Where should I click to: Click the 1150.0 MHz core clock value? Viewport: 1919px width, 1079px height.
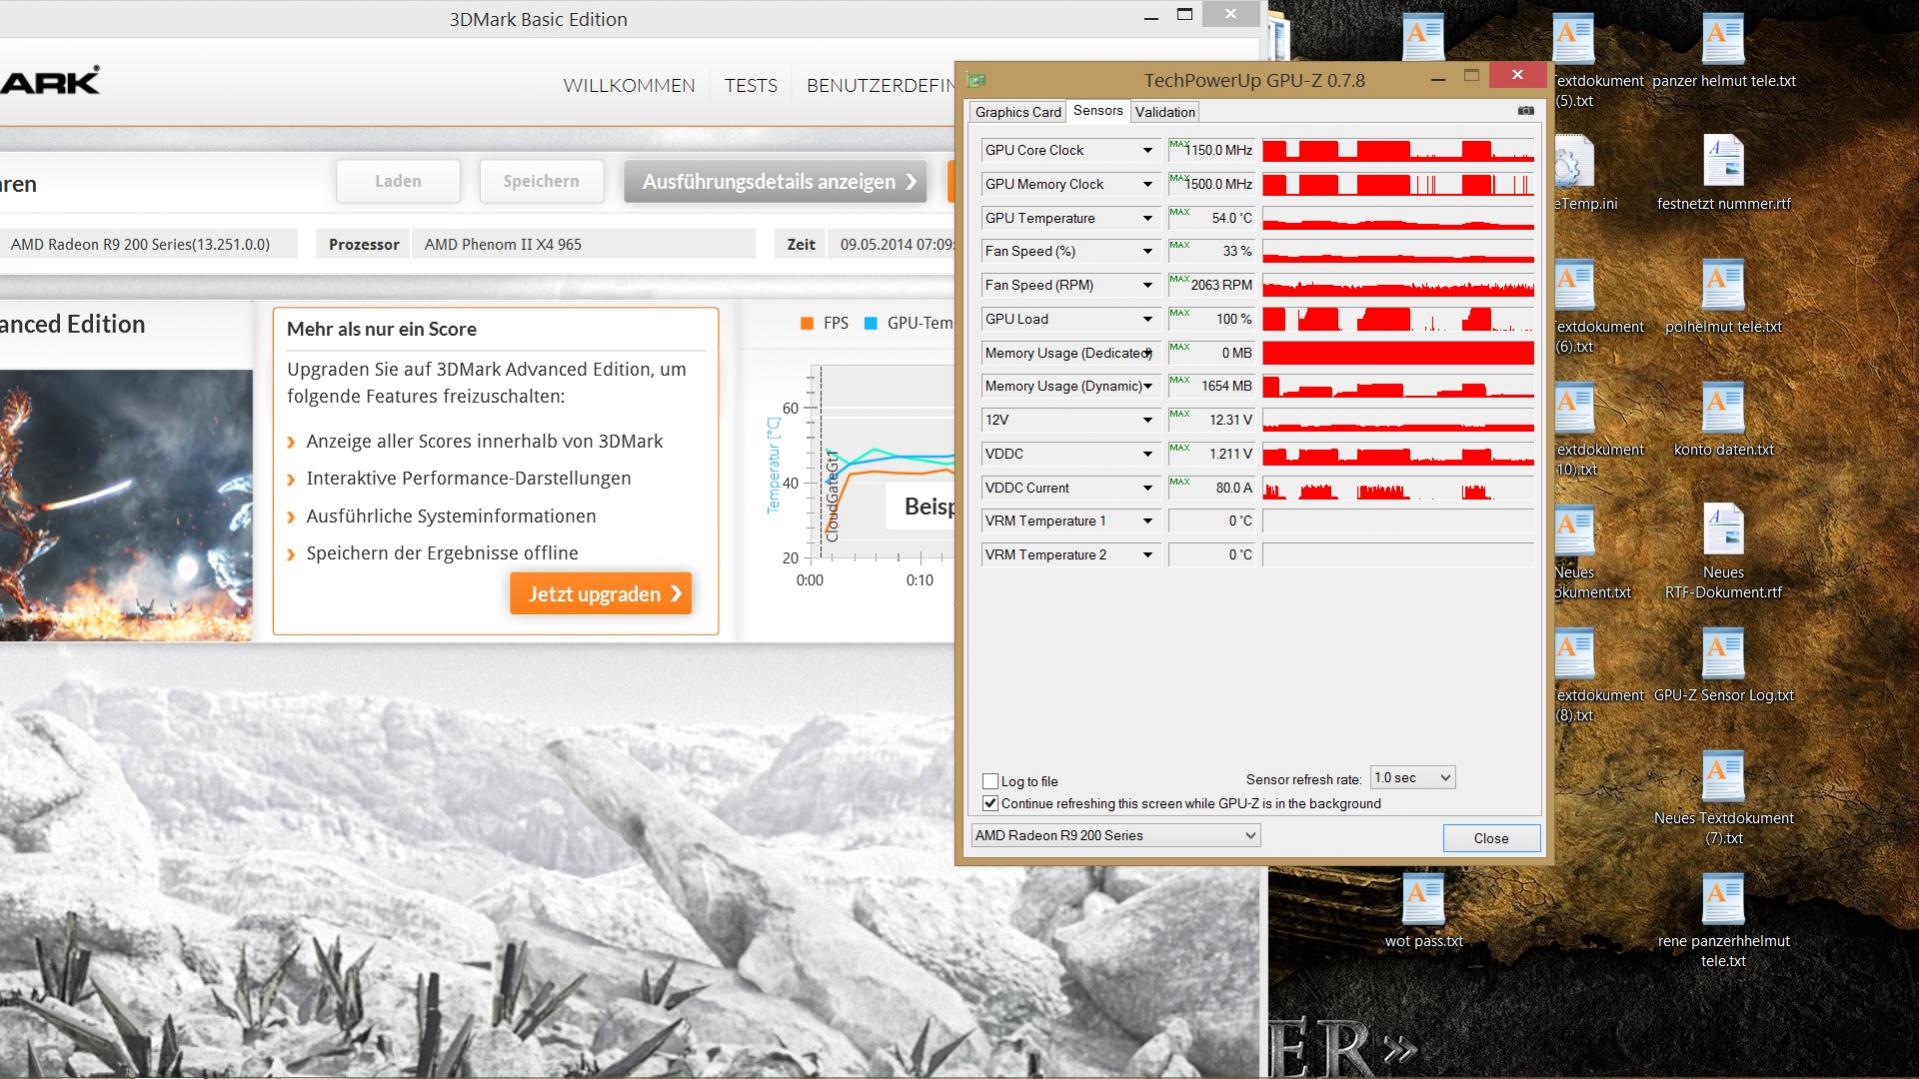pos(1212,150)
